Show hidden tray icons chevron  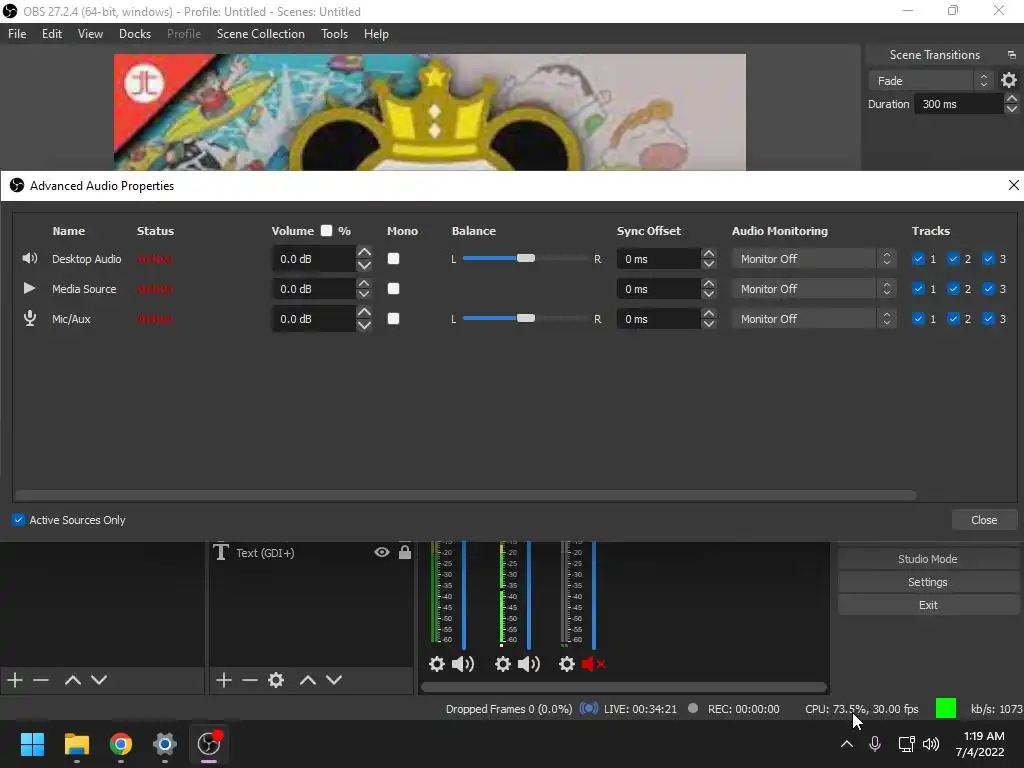pos(847,744)
